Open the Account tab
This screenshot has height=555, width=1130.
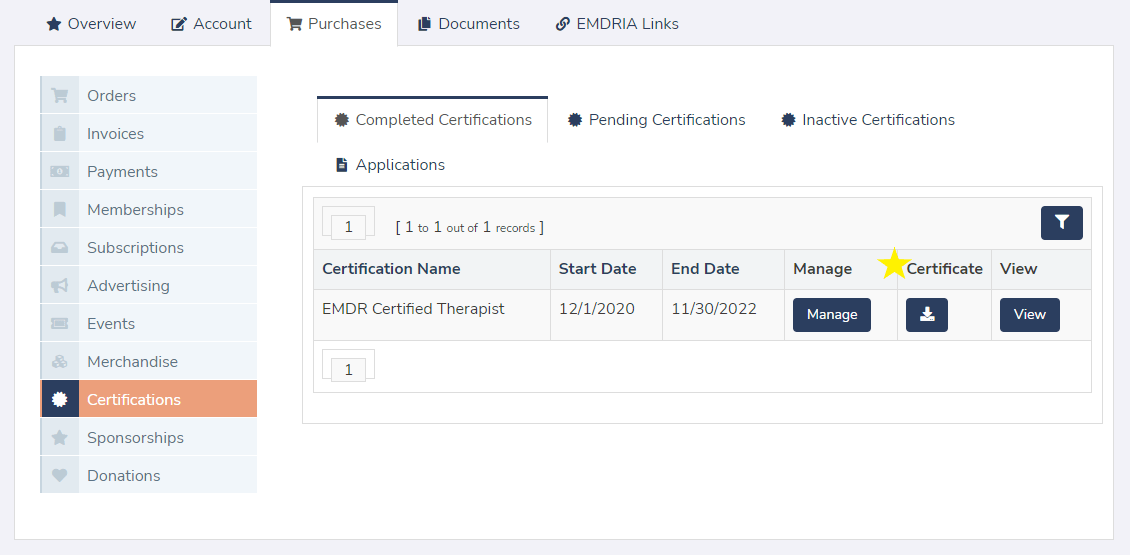click(x=211, y=24)
